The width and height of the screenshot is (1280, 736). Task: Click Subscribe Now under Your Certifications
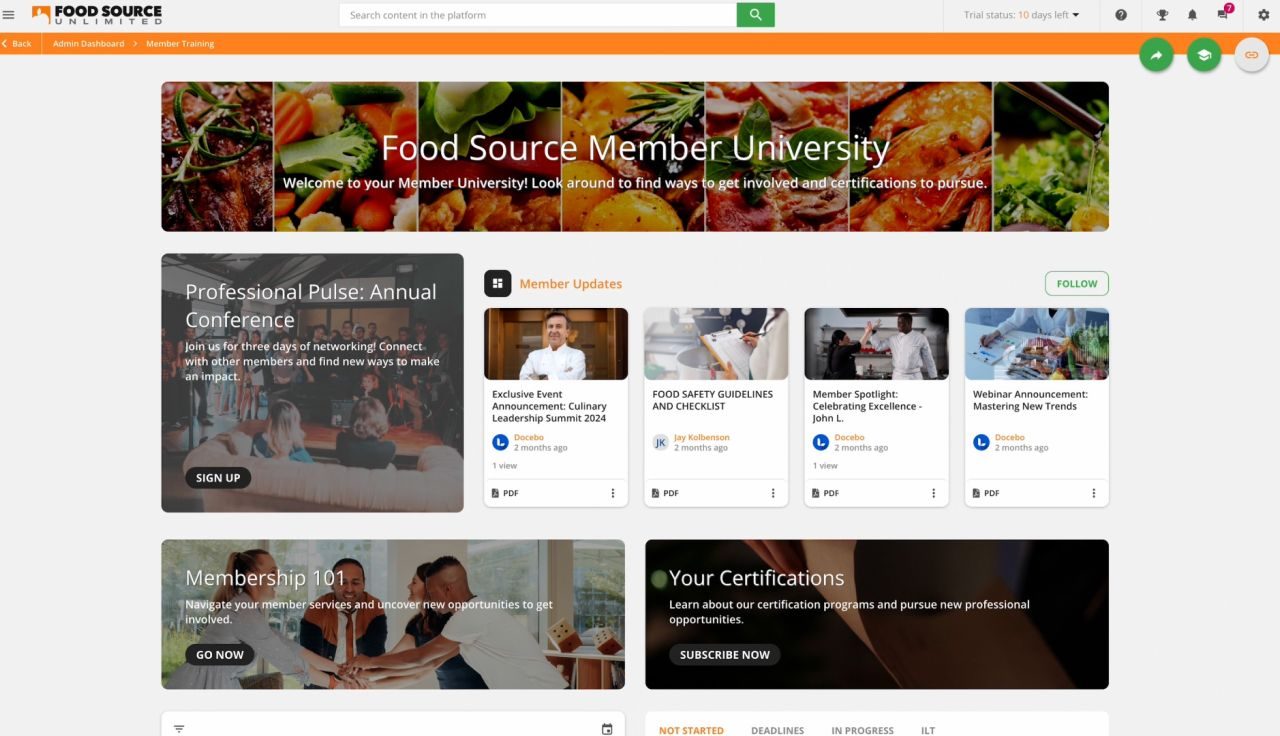[x=724, y=655]
